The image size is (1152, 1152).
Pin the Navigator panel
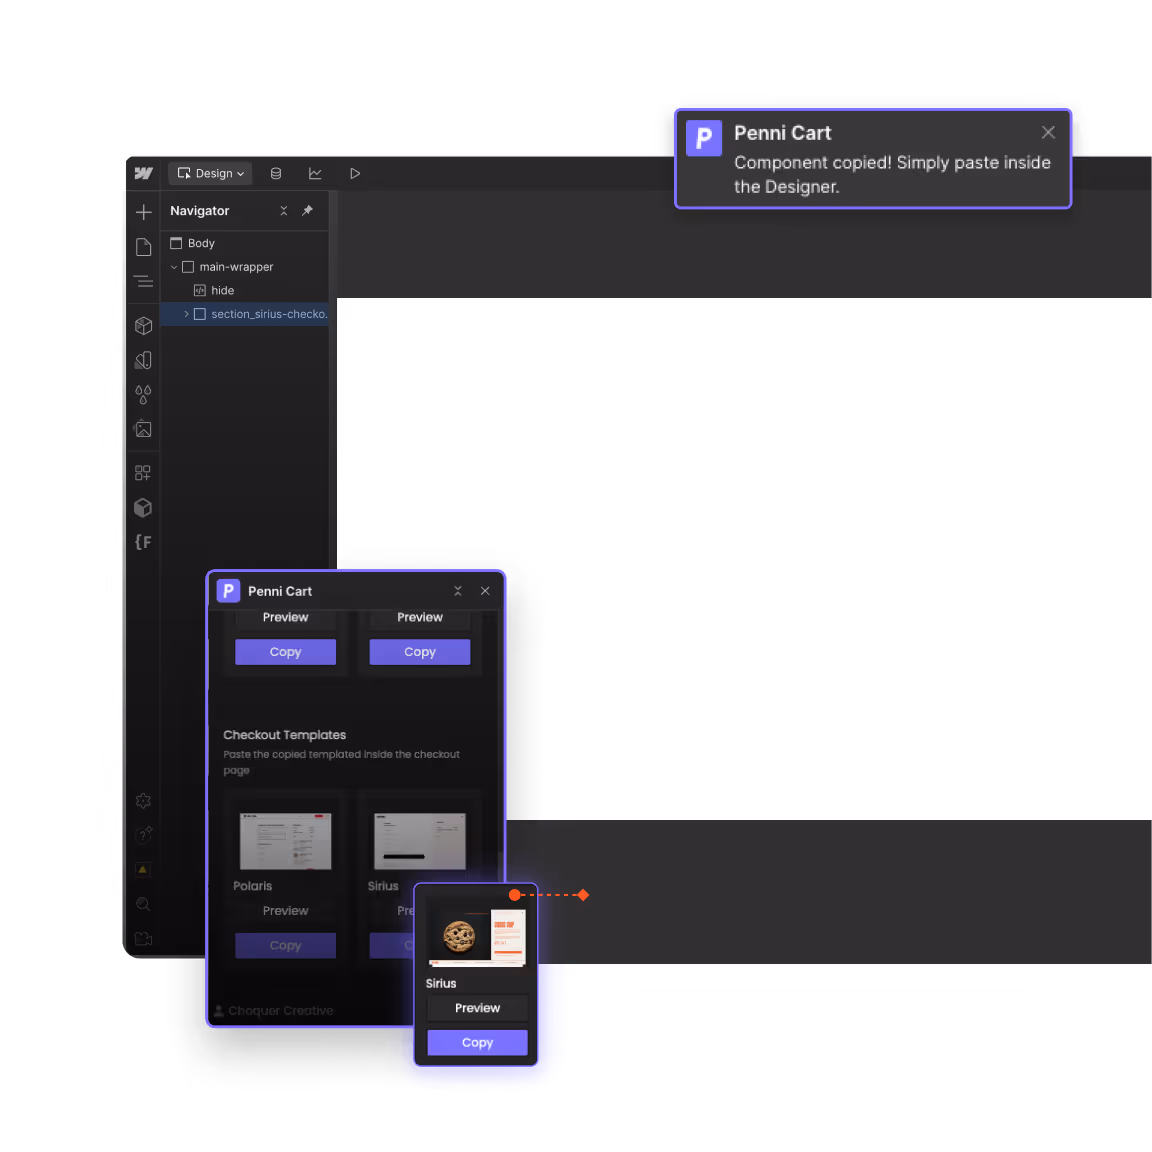coord(307,211)
